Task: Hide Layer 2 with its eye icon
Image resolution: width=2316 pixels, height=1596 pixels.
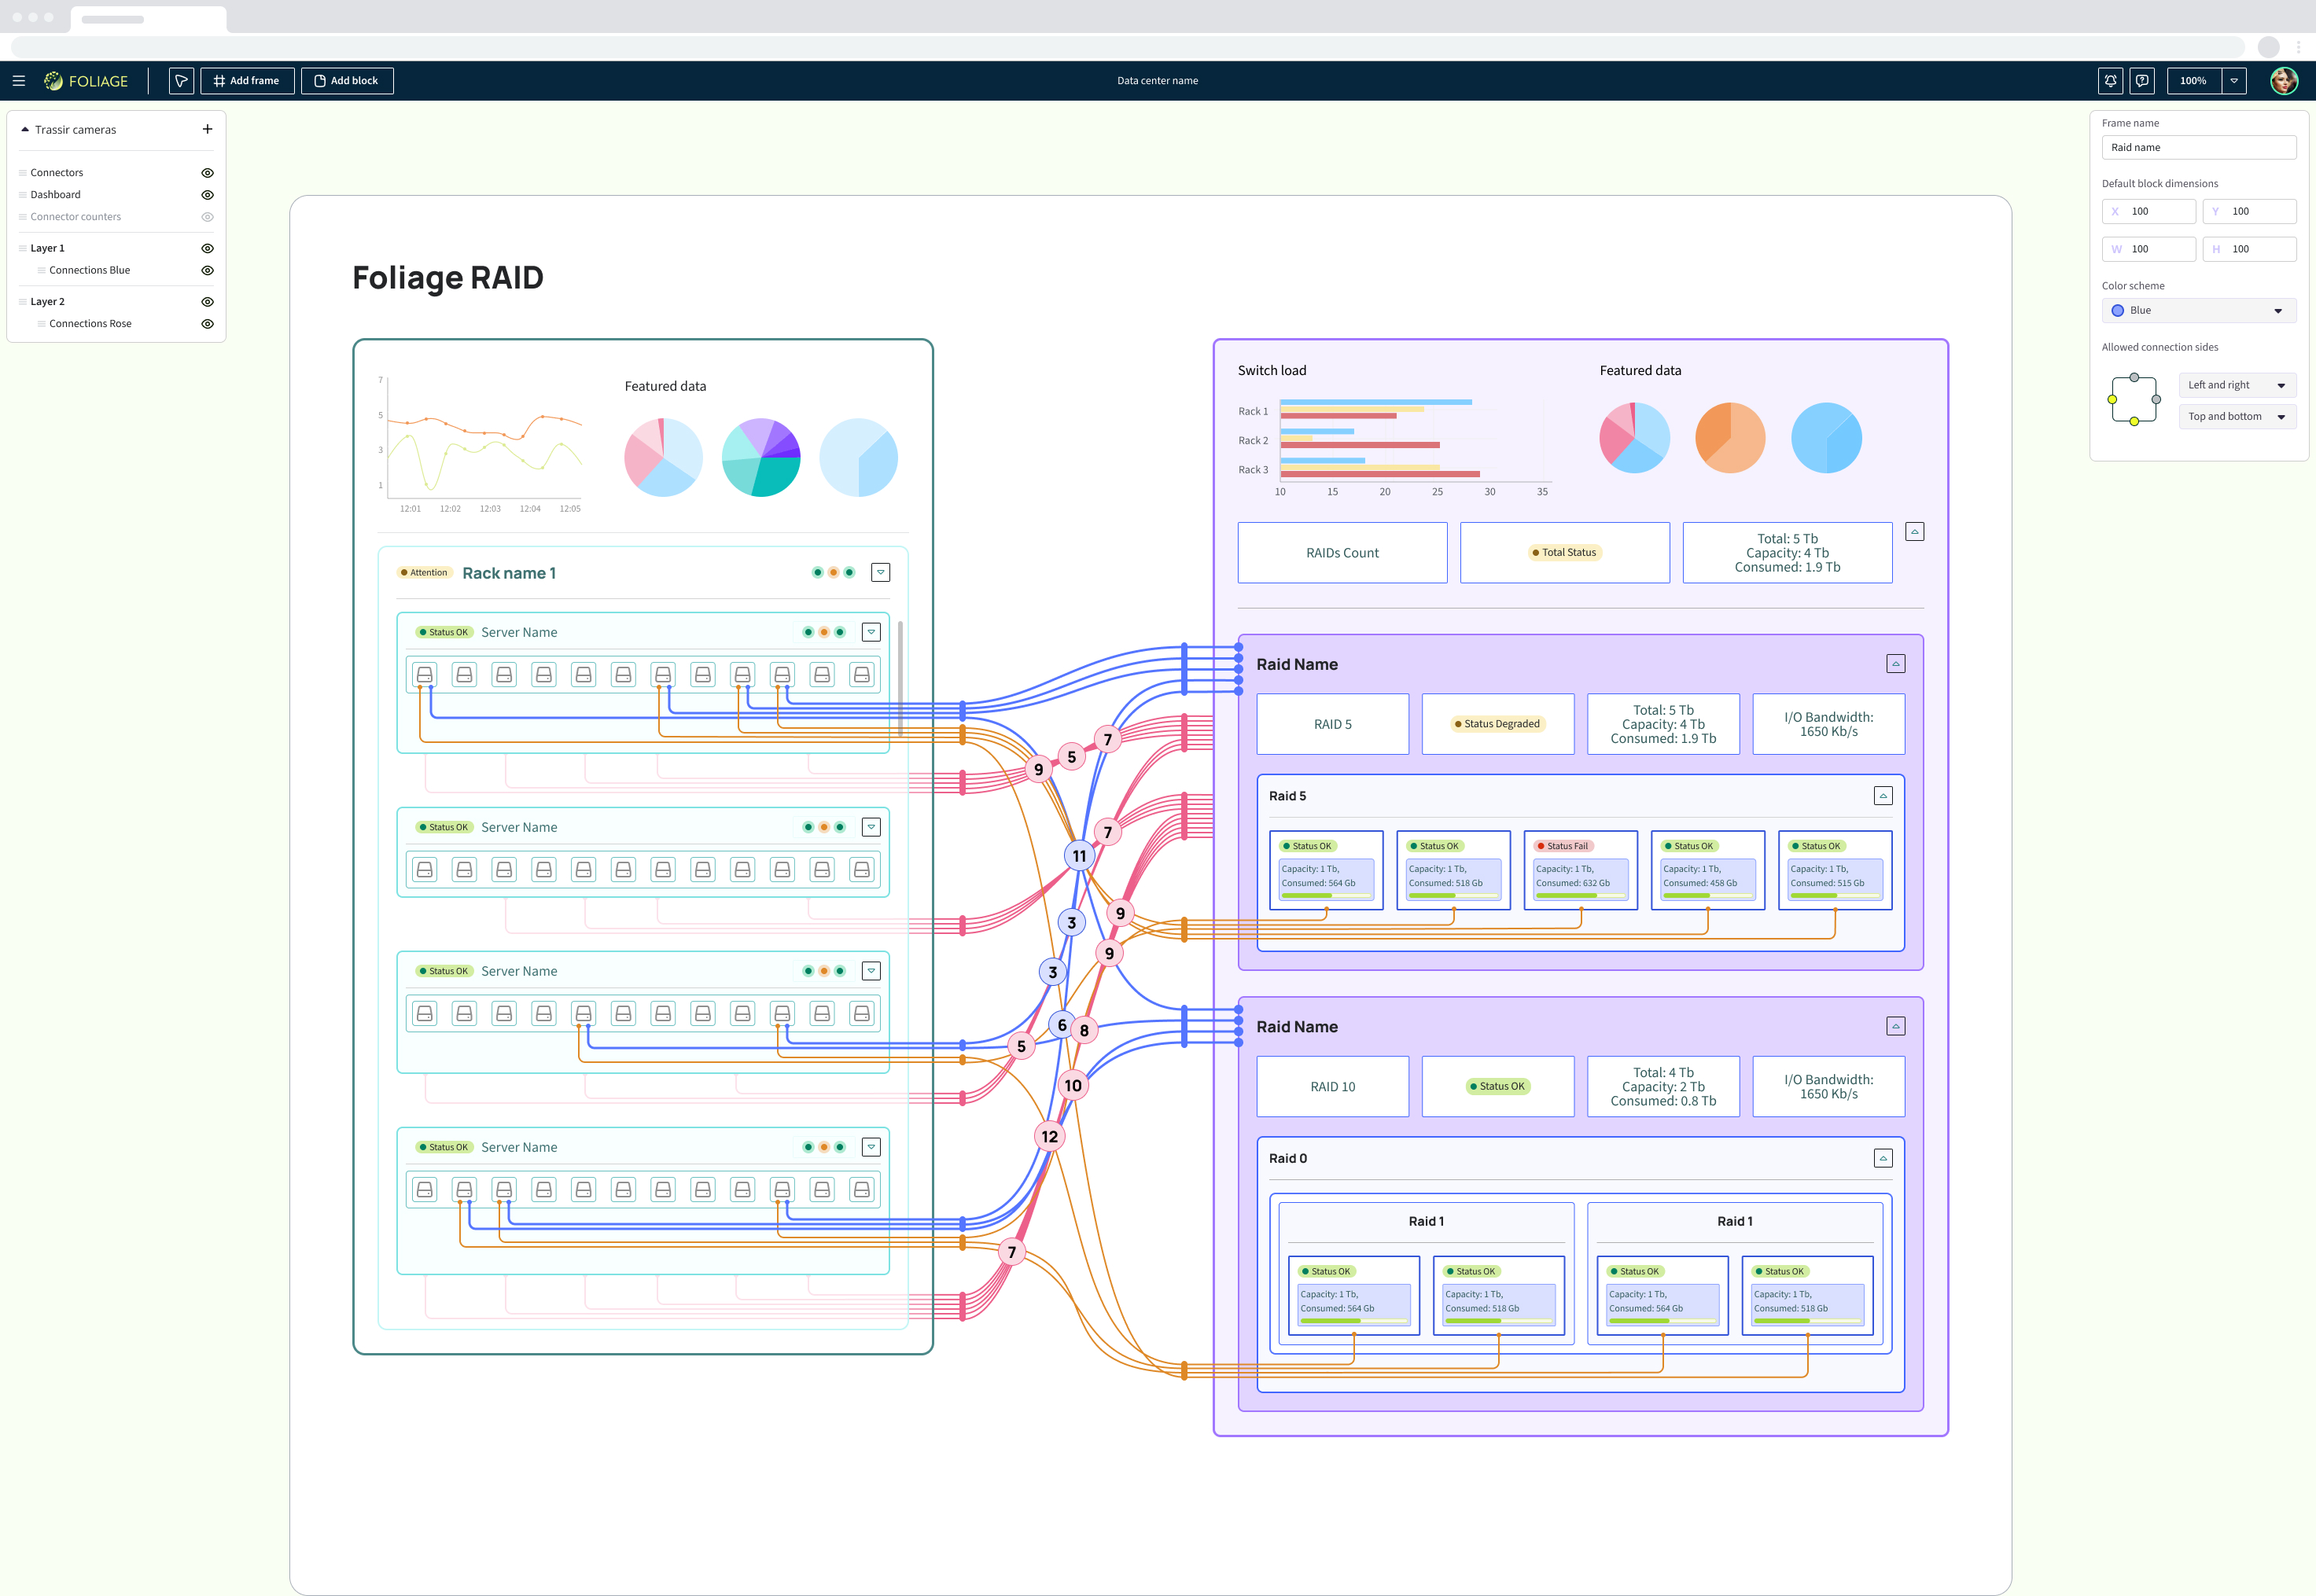Action: click(207, 301)
